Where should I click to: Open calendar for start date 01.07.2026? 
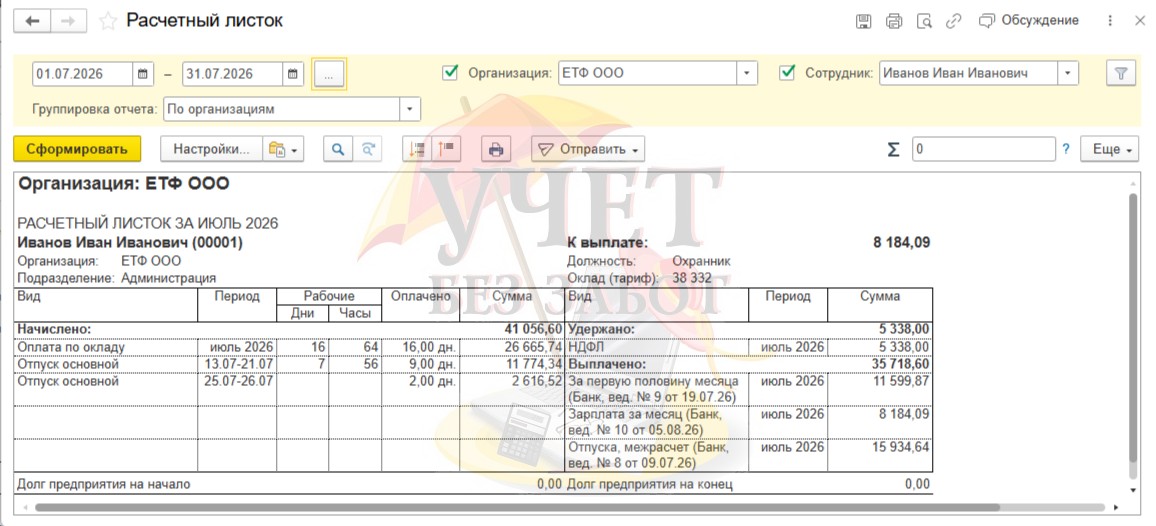tap(142, 74)
